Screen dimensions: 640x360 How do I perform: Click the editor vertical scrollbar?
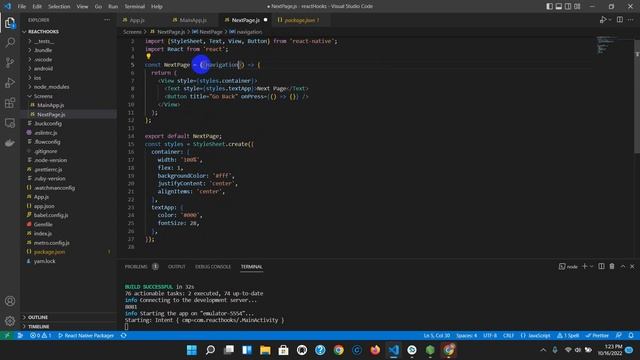(637, 98)
